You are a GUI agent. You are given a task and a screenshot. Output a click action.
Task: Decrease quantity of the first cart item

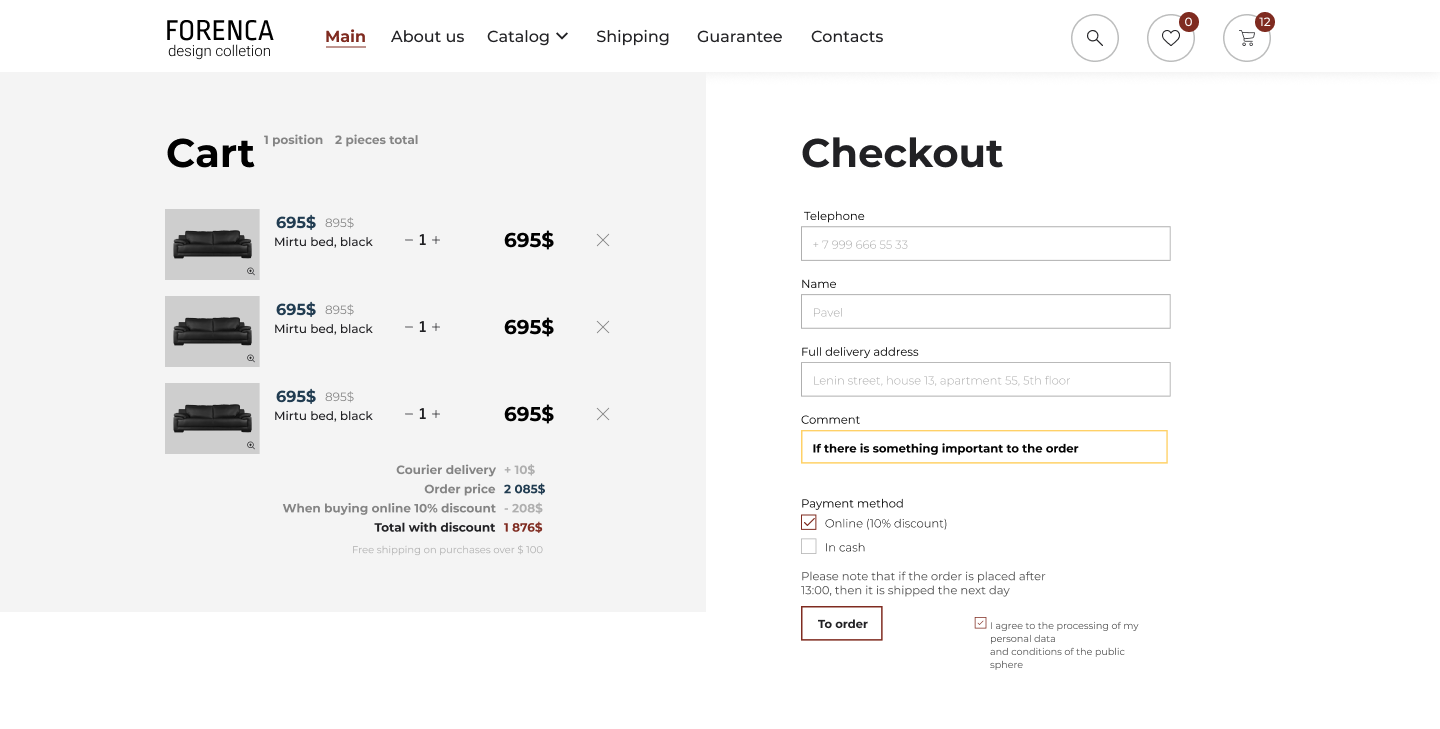[409, 240]
